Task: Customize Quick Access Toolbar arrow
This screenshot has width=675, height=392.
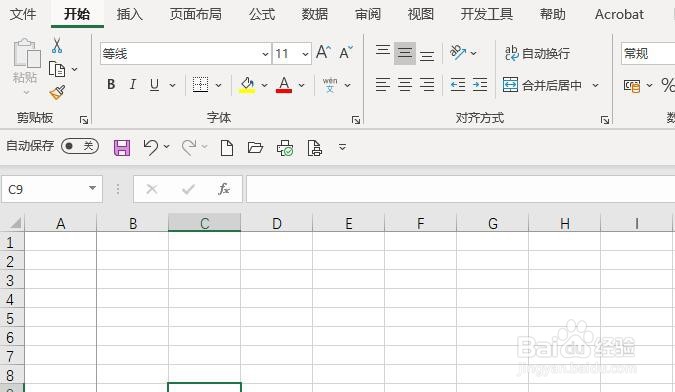Action: [342, 147]
